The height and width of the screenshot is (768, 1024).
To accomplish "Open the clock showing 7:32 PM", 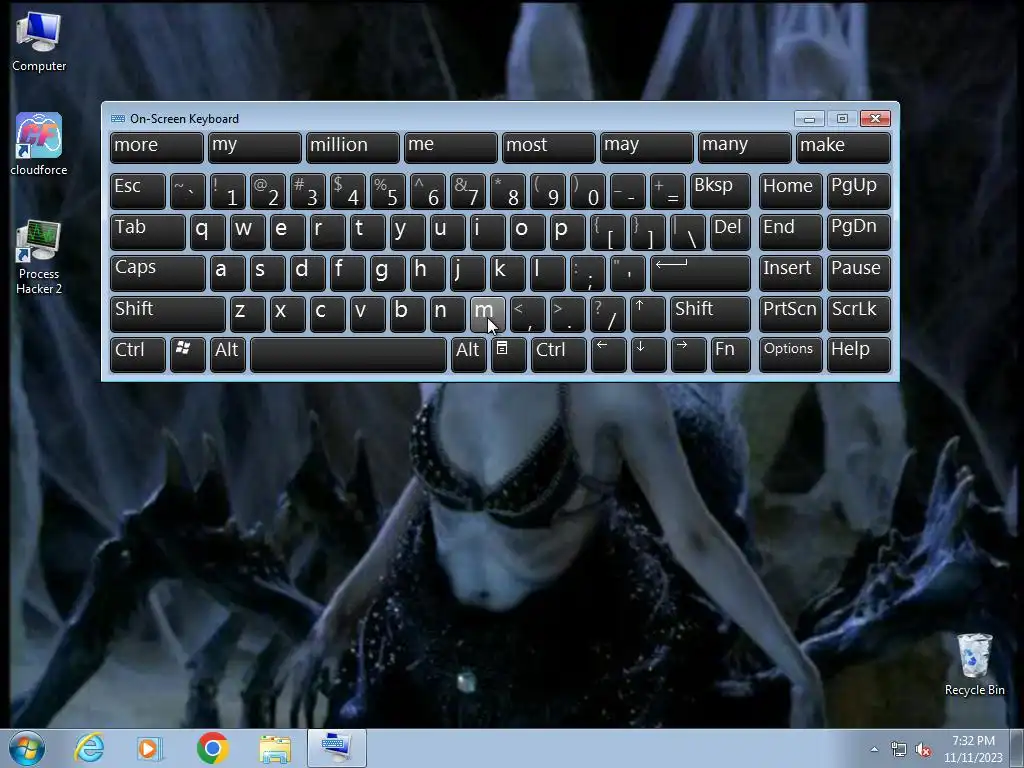I will 973,749.
